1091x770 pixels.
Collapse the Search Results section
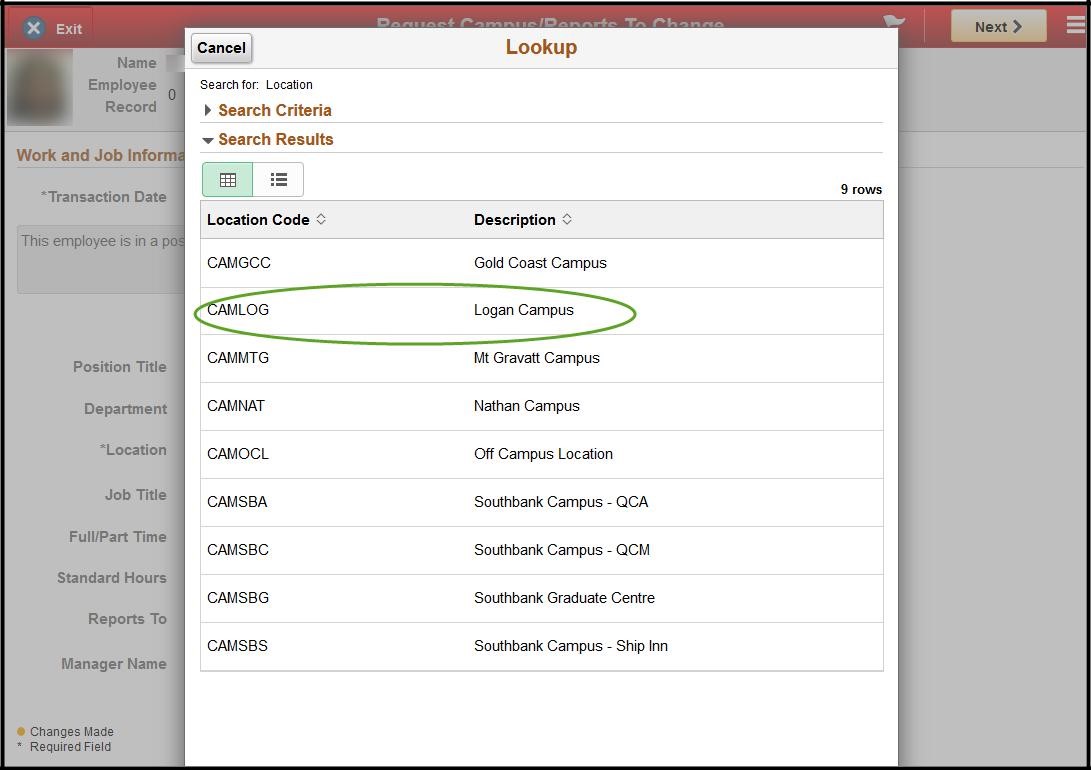208,140
